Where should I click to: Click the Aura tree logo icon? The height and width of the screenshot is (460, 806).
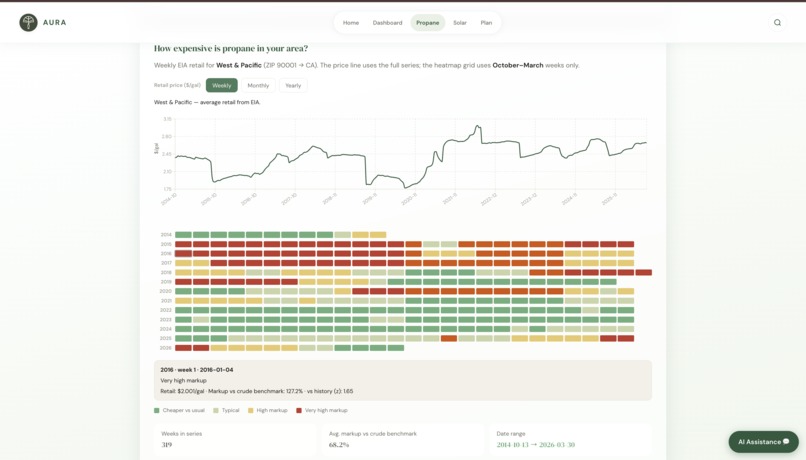28,23
